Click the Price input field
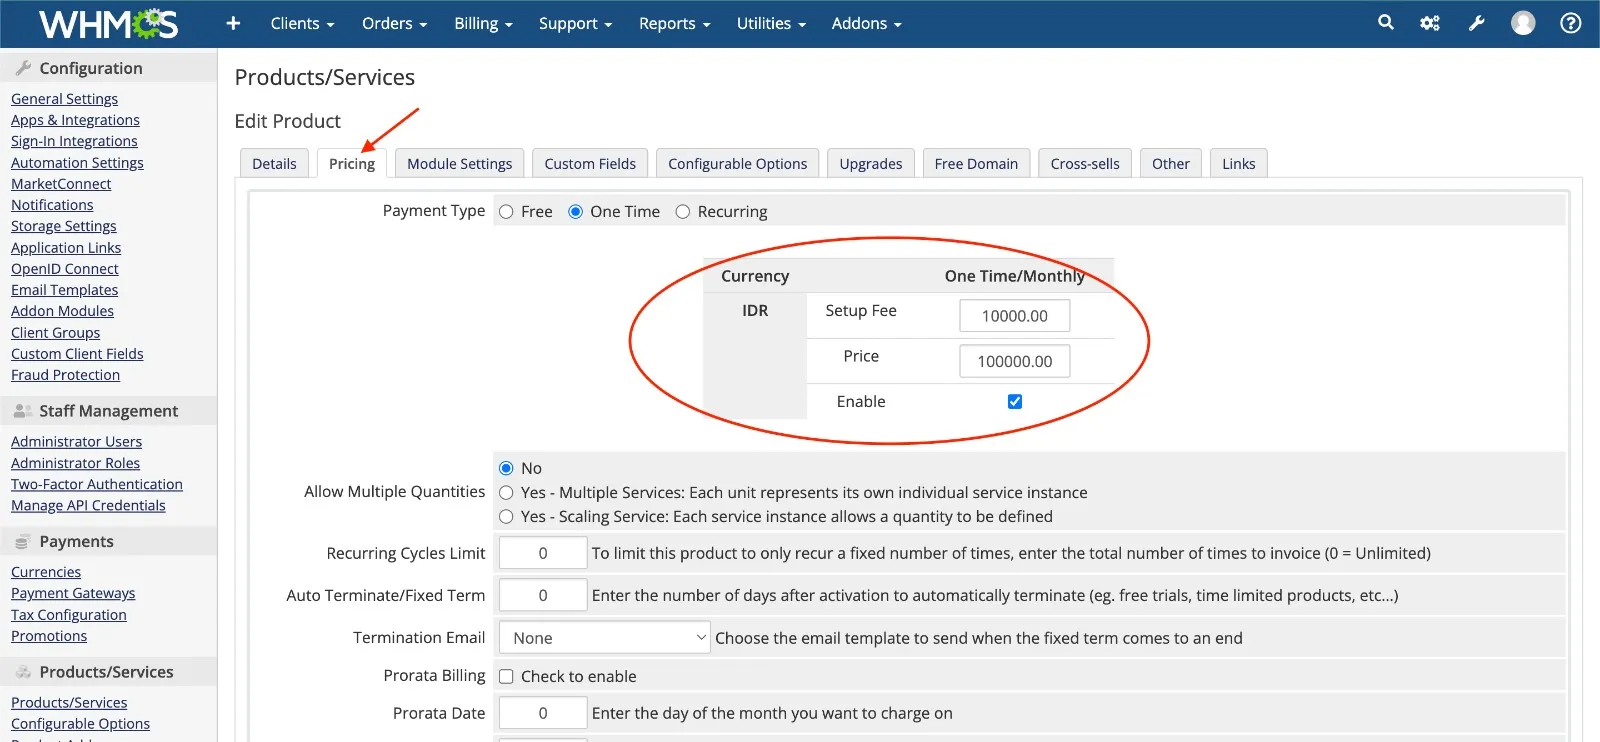Viewport: 1600px width, 742px height. click(x=1015, y=361)
